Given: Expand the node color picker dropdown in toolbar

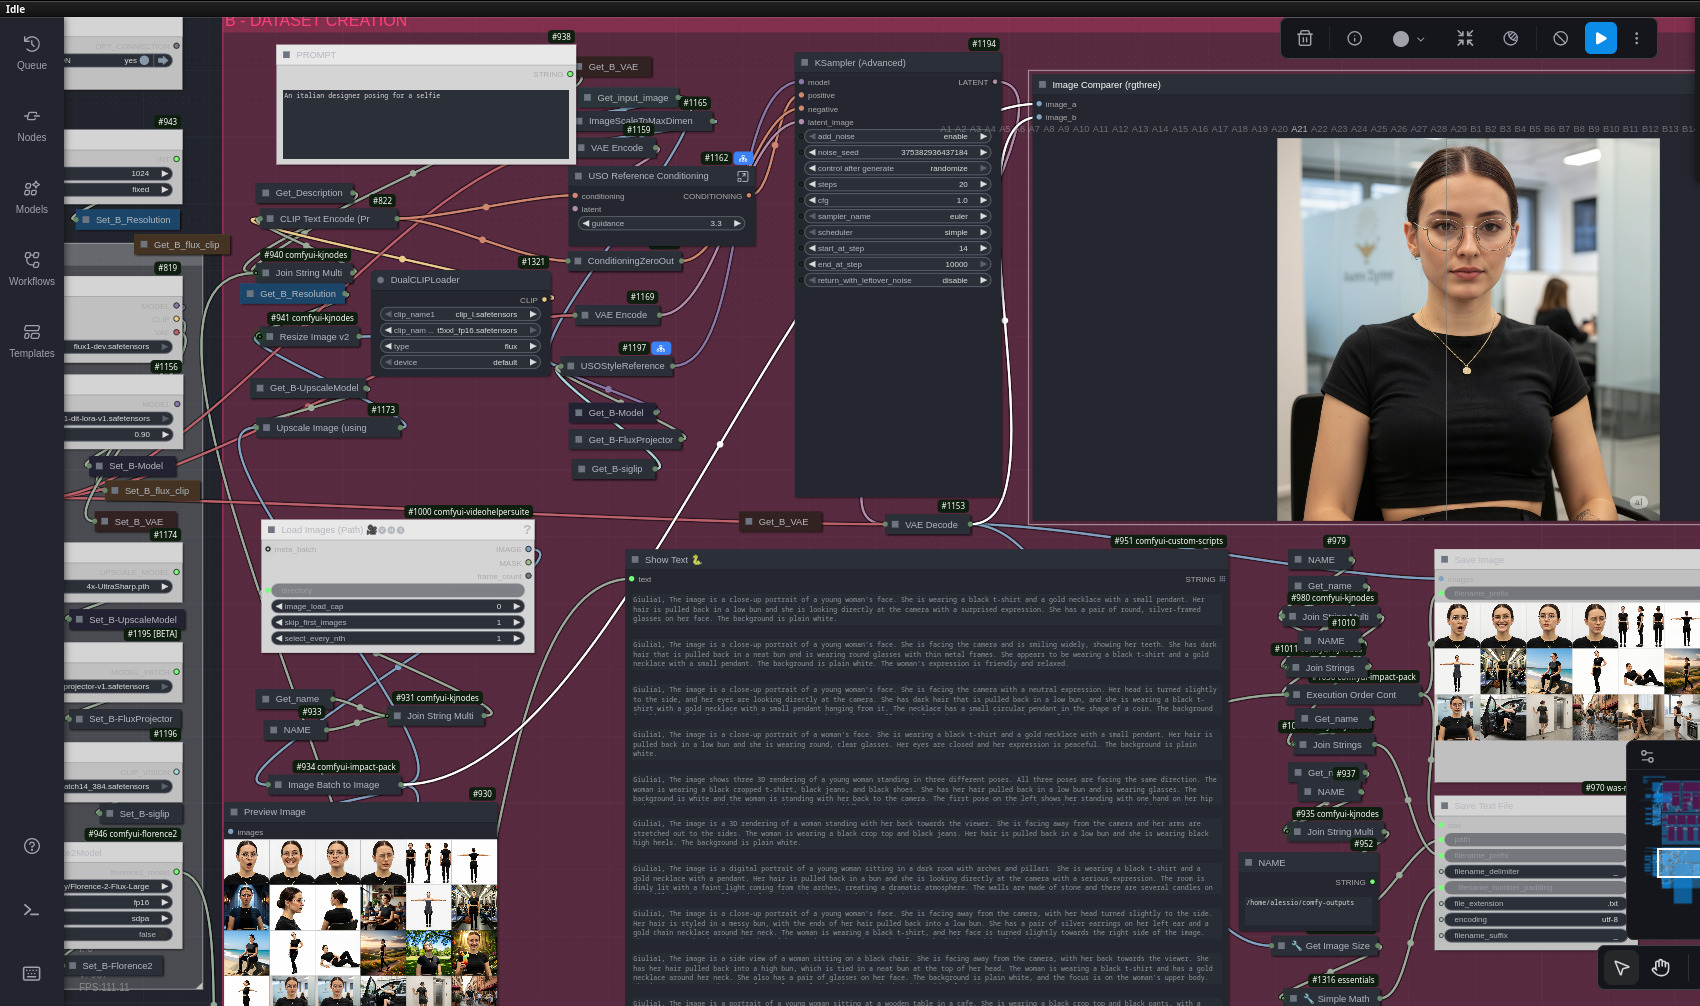Looking at the screenshot, I should pyautogui.click(x=1409, y=39).
